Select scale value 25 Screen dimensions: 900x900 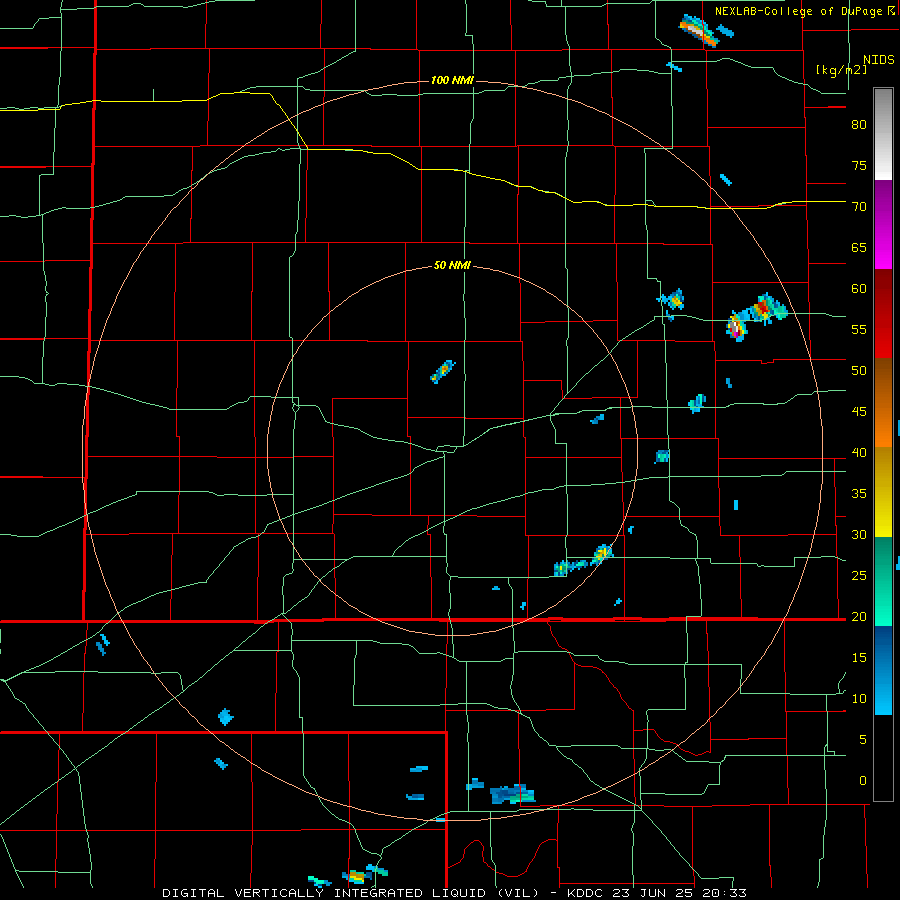[x=859, y=575]
